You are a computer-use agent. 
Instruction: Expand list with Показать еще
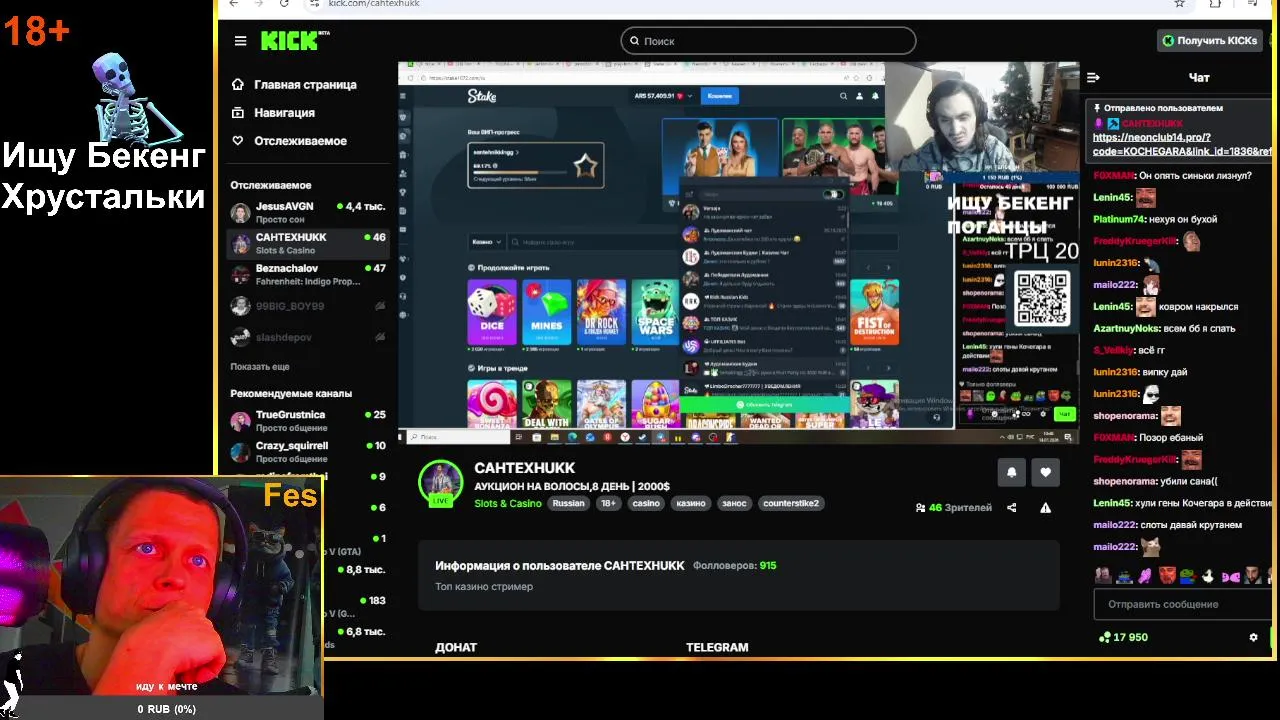click(x=259, y=367)
